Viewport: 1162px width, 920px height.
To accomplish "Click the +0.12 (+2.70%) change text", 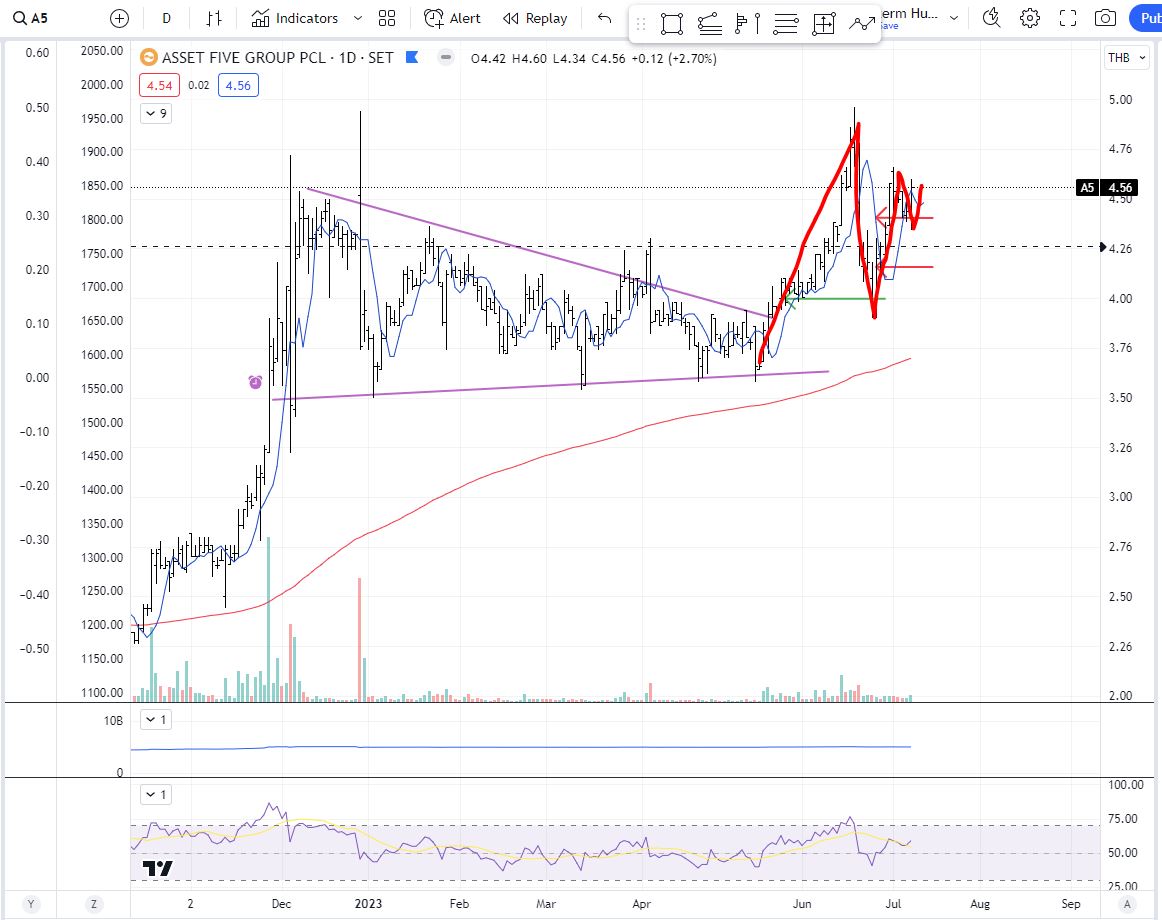I will [x=674, y=59].
